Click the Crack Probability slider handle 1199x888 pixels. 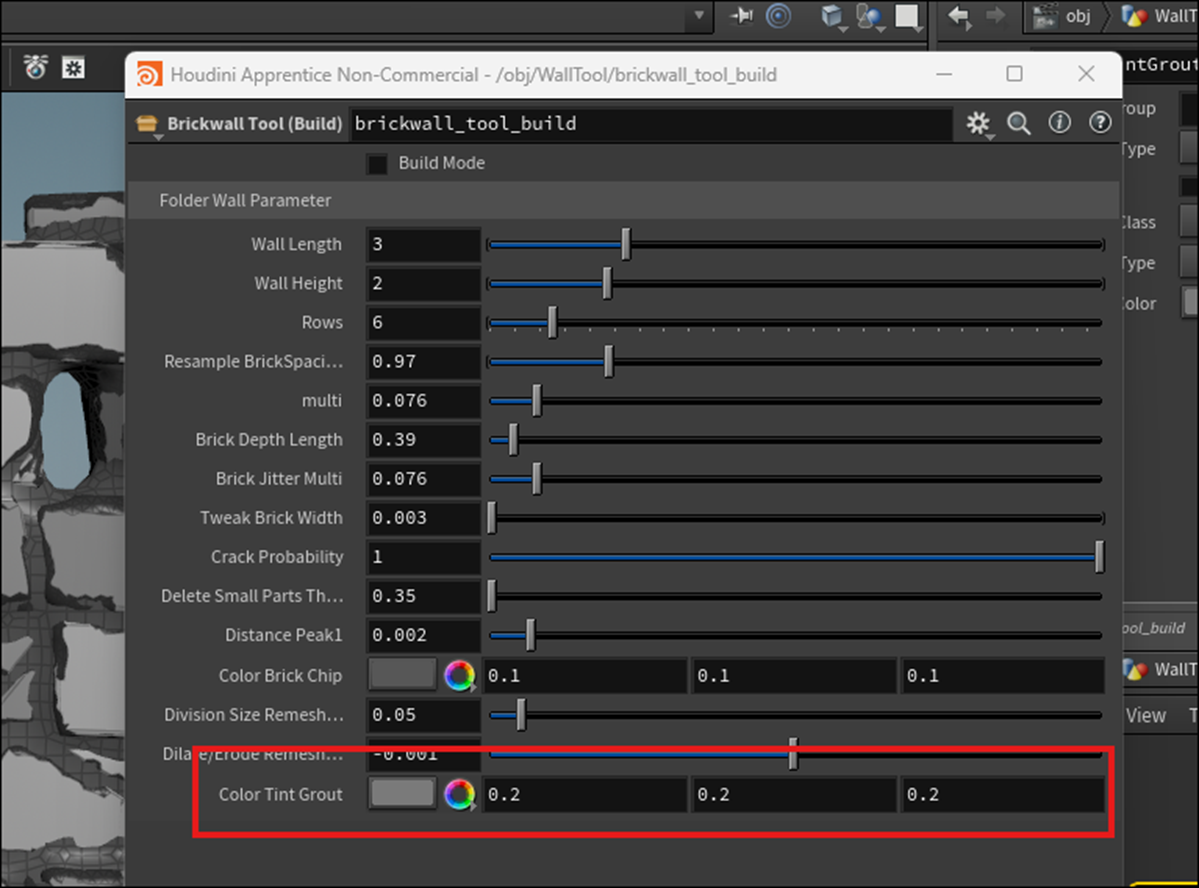1100,557
